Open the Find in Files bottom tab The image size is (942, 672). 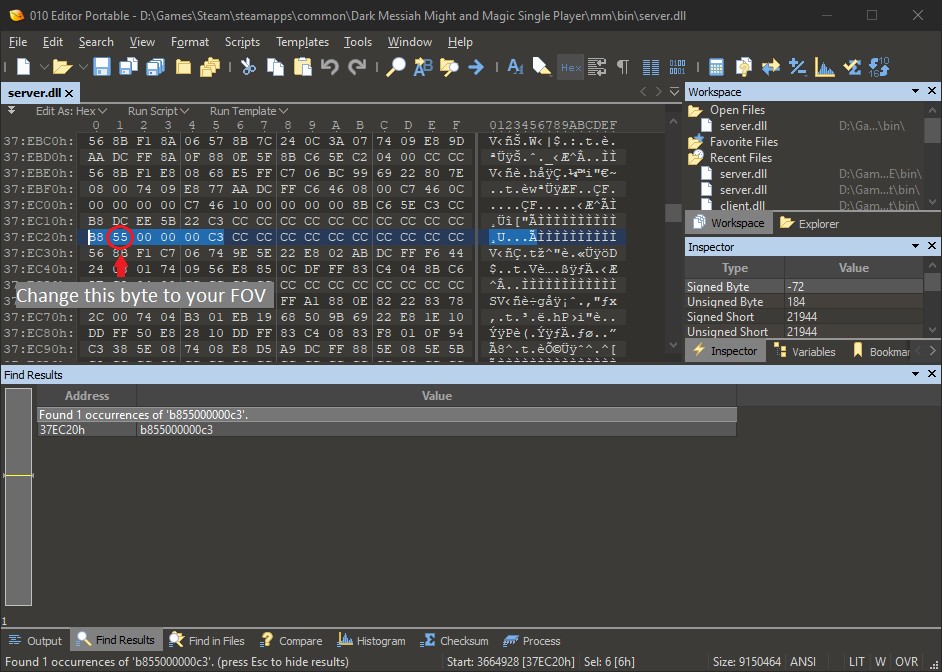207,641
